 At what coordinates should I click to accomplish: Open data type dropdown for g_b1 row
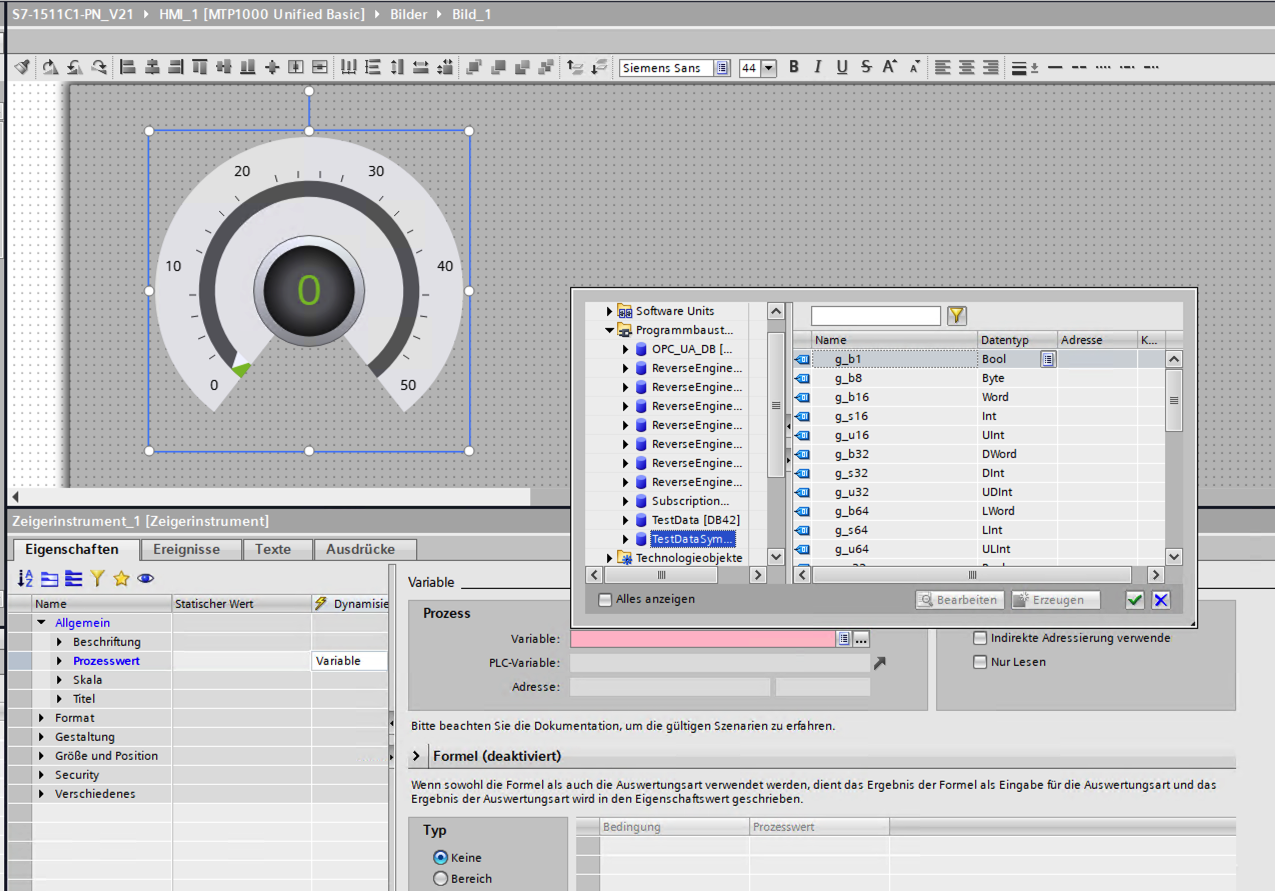tap(1047, 359)
